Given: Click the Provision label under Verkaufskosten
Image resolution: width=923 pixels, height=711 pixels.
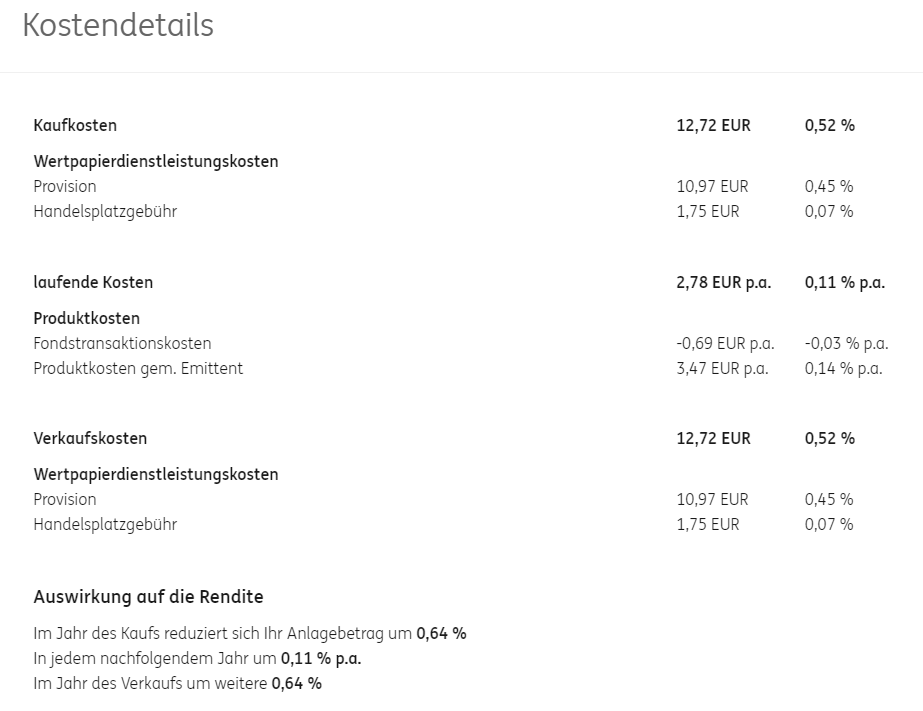Looking at the screenshot, I should [x=65, y=500].
